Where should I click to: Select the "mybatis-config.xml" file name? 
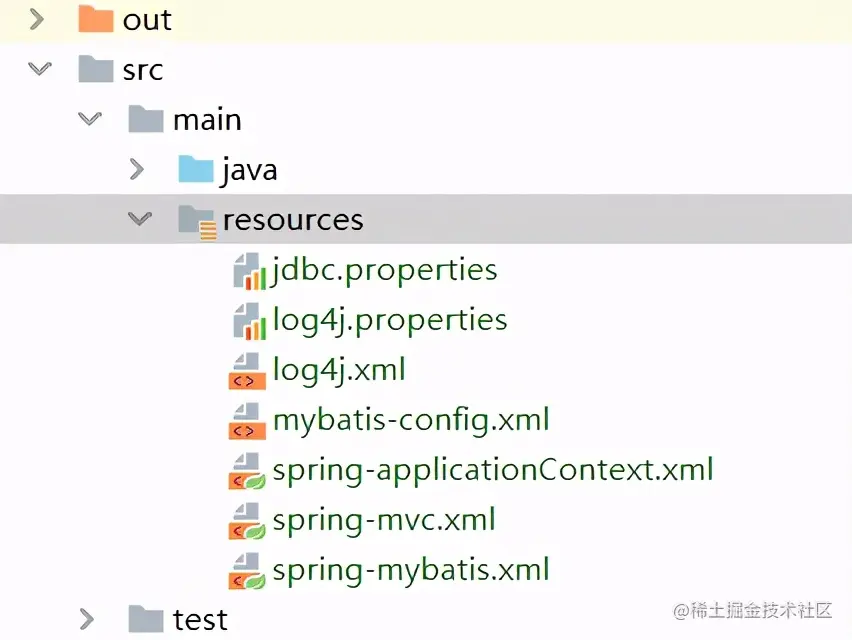411,421
